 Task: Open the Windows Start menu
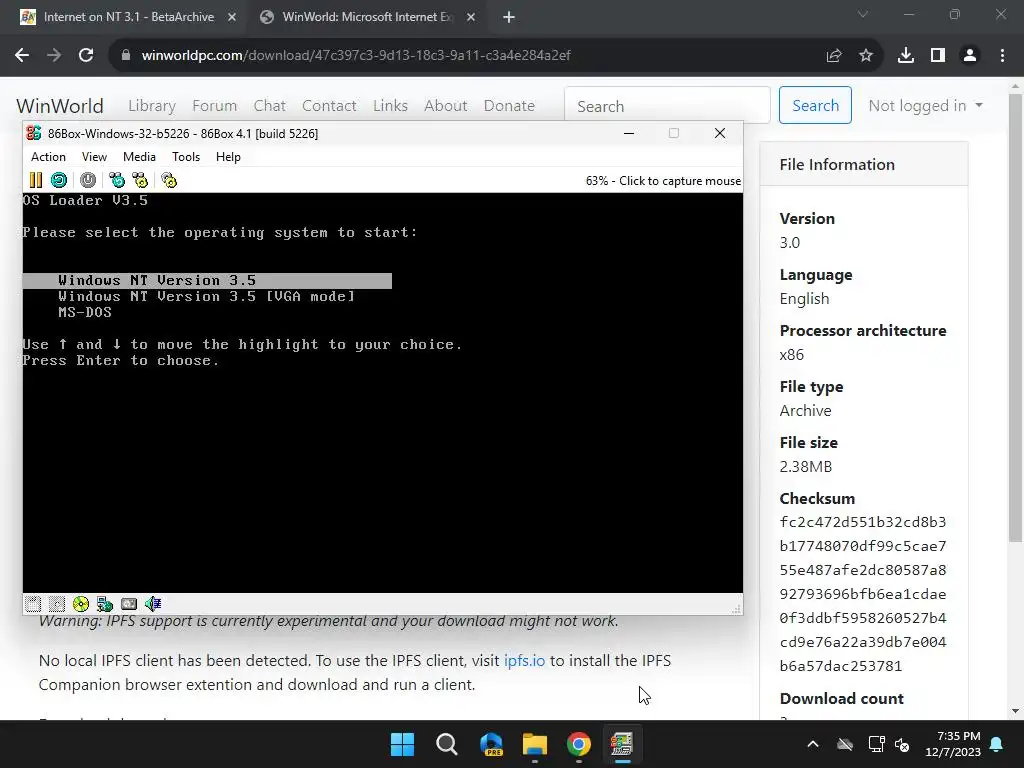[x=402, y=744]
